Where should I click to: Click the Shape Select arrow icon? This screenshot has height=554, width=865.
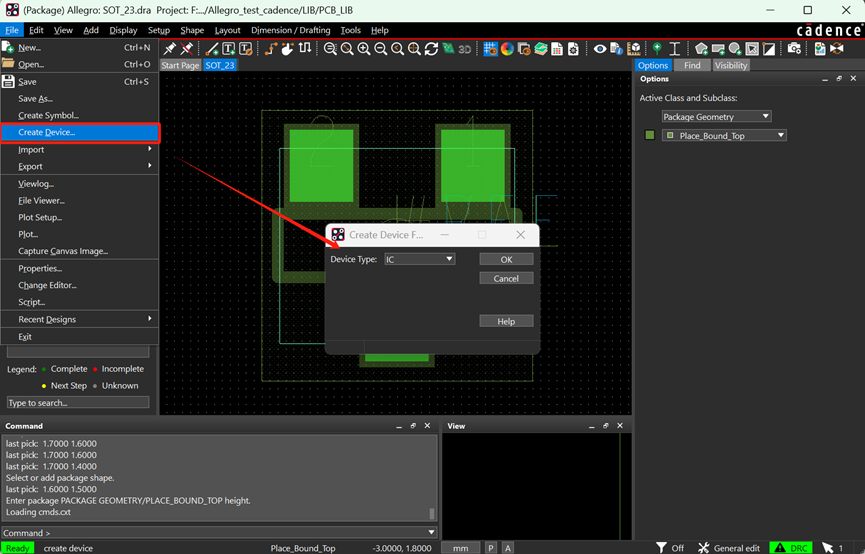pyautogui.click(x=752, y=49)
